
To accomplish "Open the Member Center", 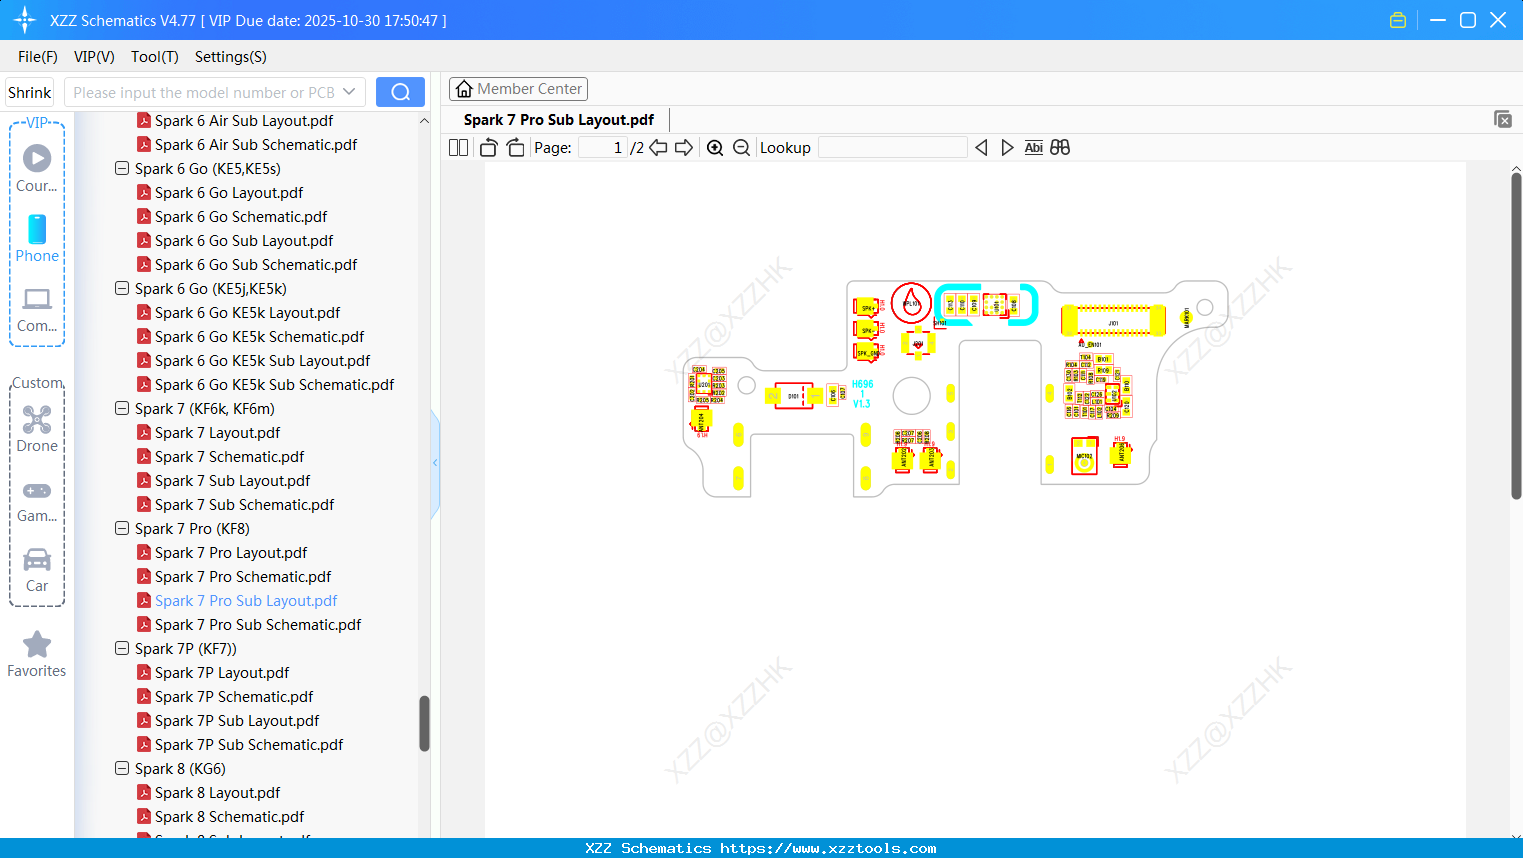I will point(518,89).
